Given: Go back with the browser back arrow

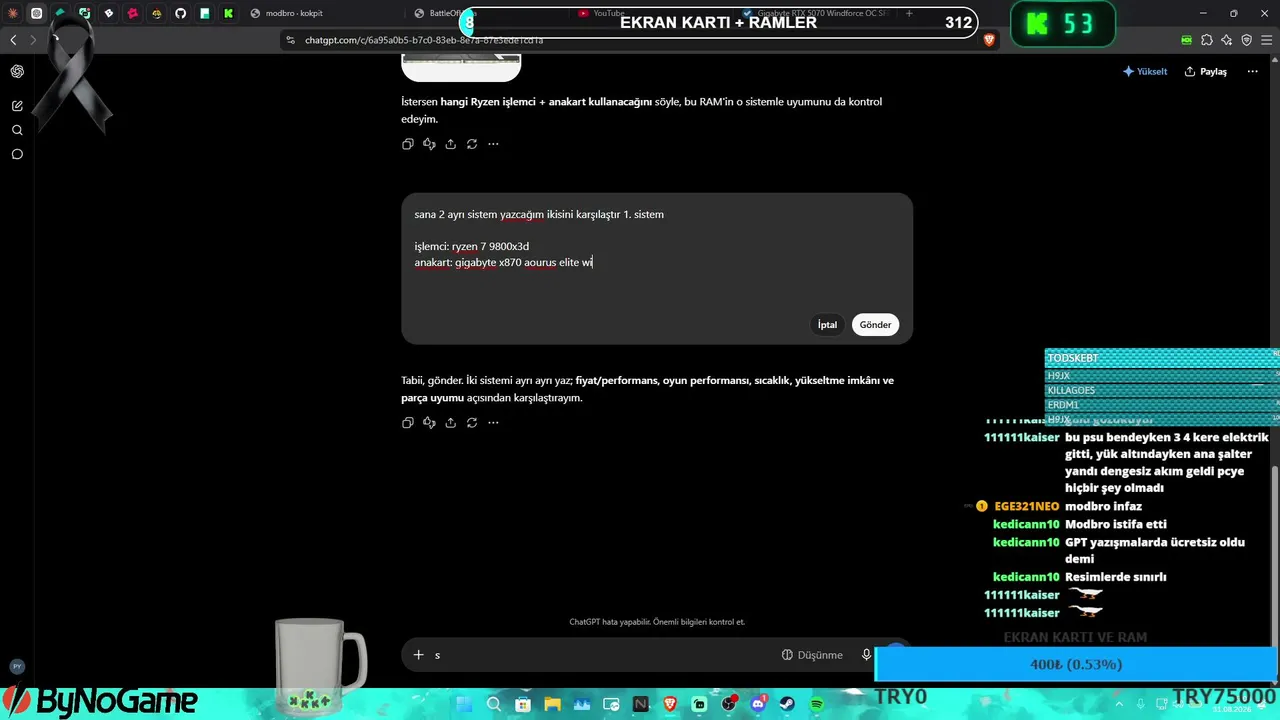Looking at the screenshot, I should [13, 40].
